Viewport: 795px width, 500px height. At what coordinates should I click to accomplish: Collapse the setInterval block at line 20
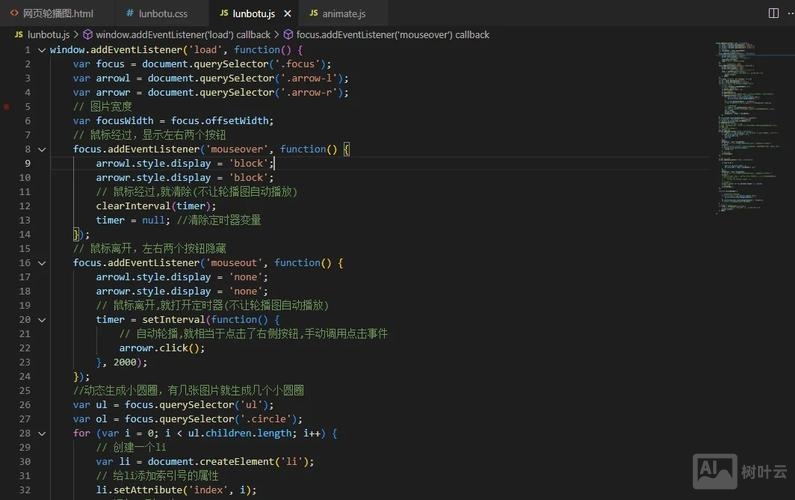coord(41,320)
